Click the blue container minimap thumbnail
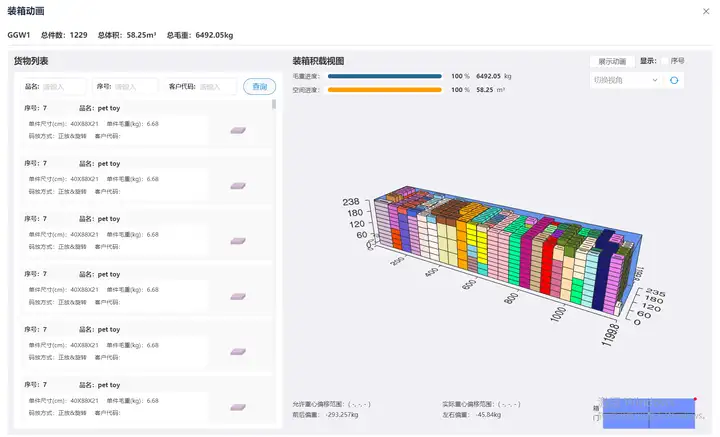 (649, 413)
